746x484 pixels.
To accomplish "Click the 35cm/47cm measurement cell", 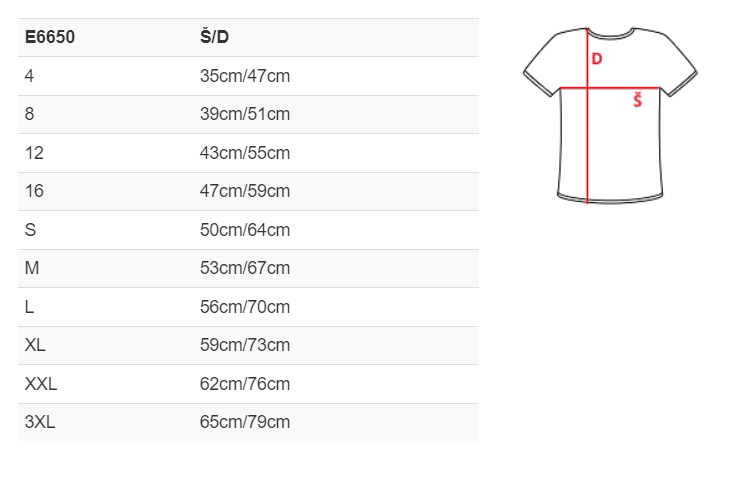I will click(x=245, y=76).
